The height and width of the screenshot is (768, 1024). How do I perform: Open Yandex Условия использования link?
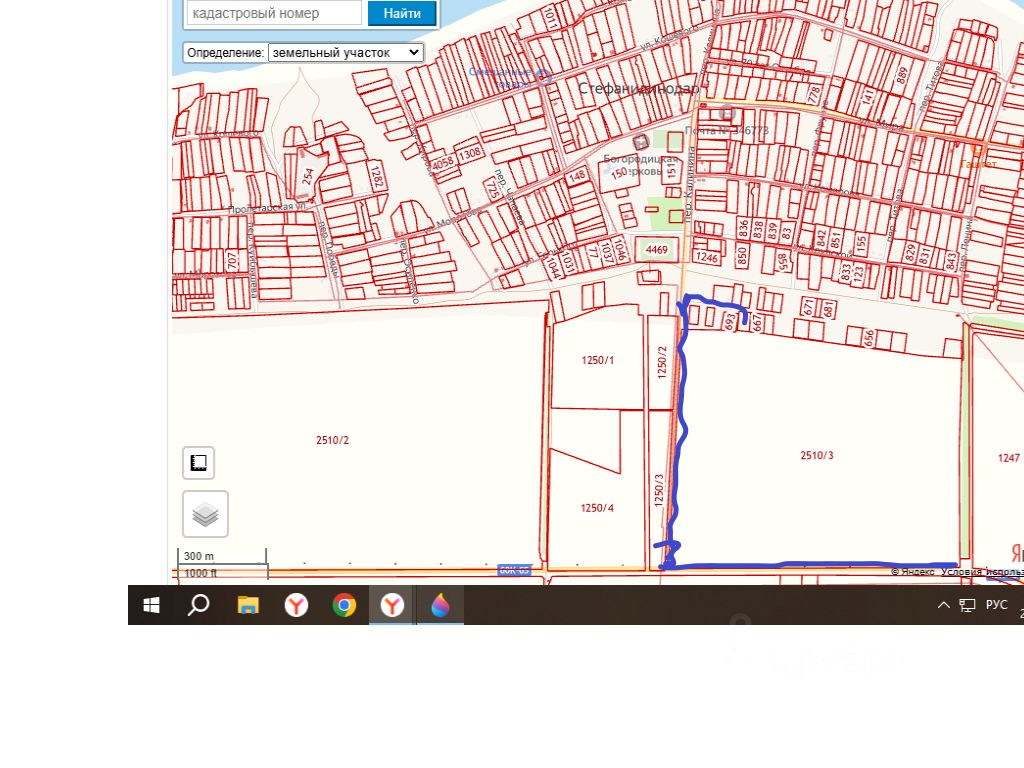982,572
